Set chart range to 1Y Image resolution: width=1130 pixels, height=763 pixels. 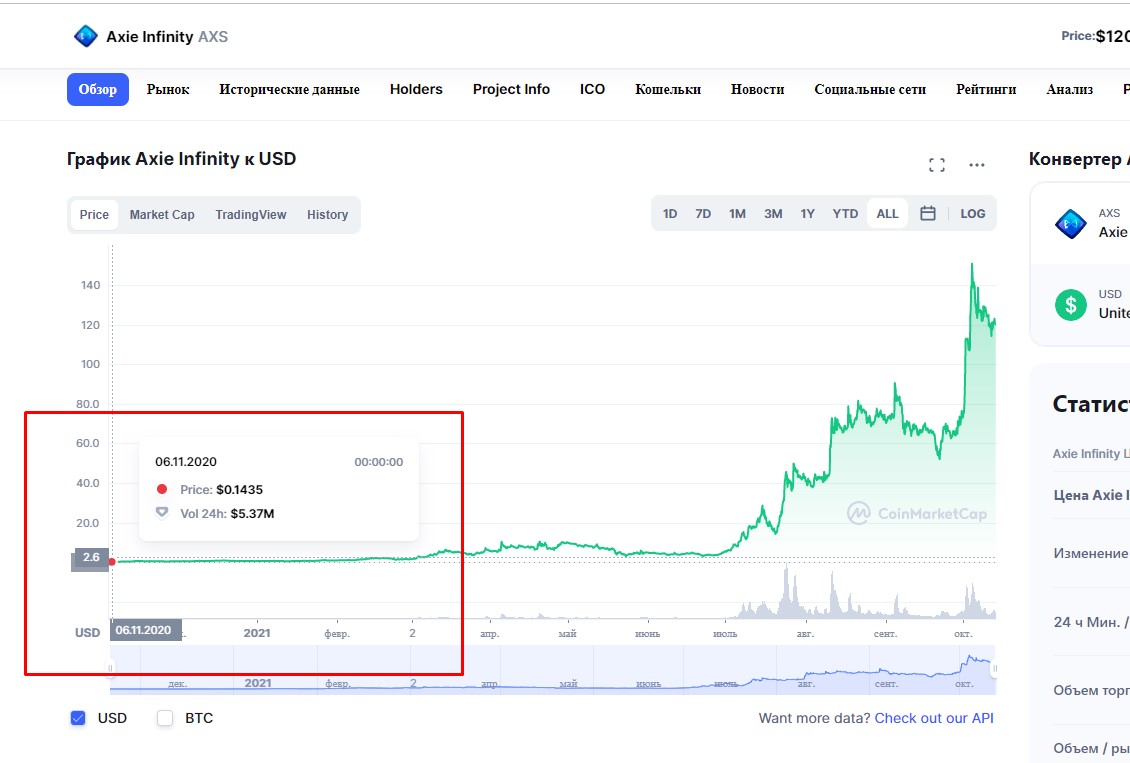pos(807,213)
